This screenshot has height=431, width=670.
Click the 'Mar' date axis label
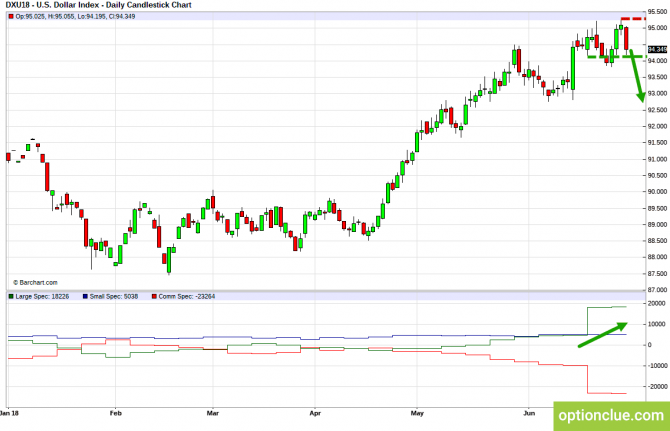point(213,413)
